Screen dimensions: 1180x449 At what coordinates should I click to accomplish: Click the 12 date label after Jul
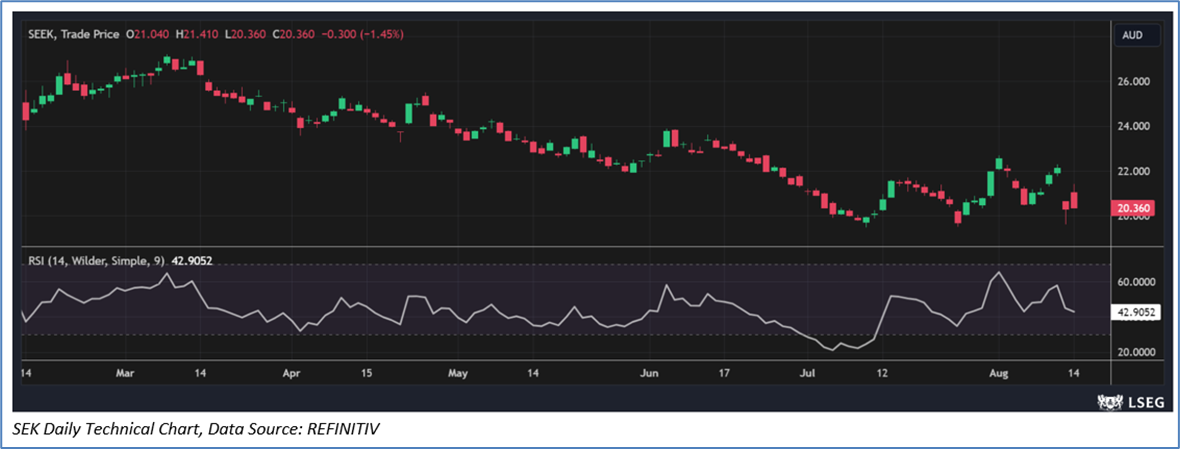point(882,372)
